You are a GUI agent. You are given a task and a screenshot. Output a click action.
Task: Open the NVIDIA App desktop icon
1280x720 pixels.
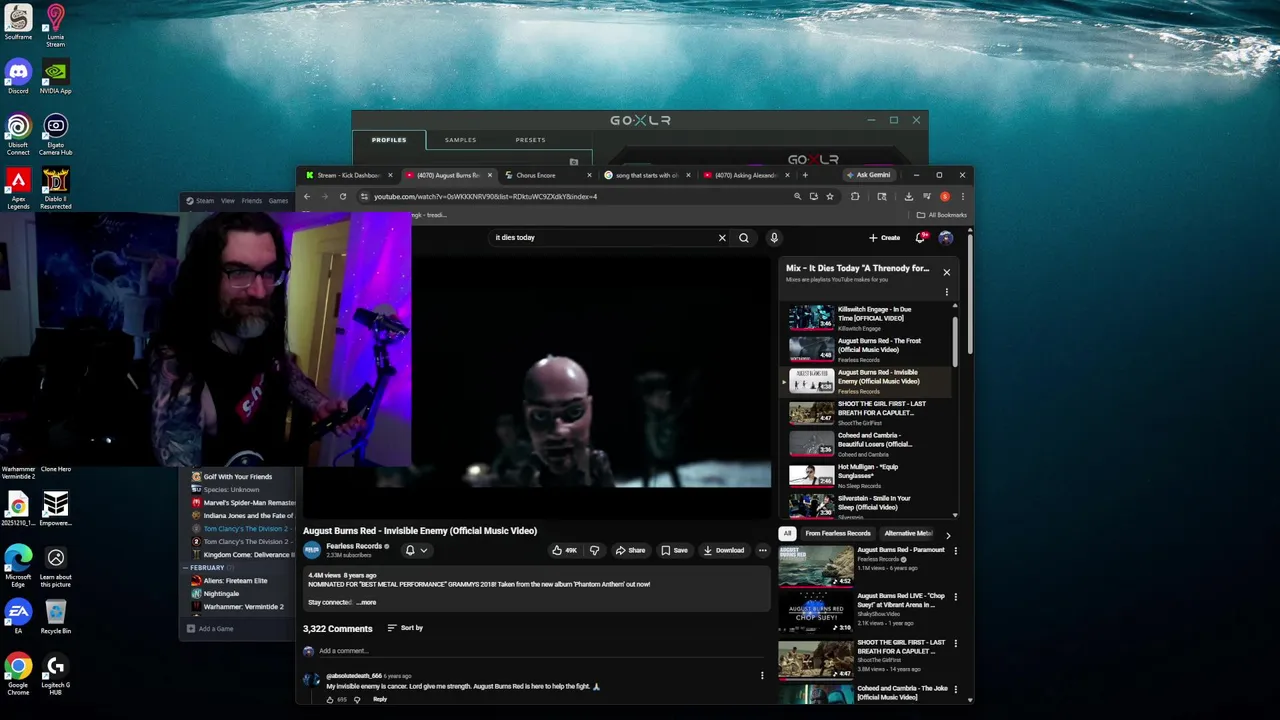click(x=55, y=77)
